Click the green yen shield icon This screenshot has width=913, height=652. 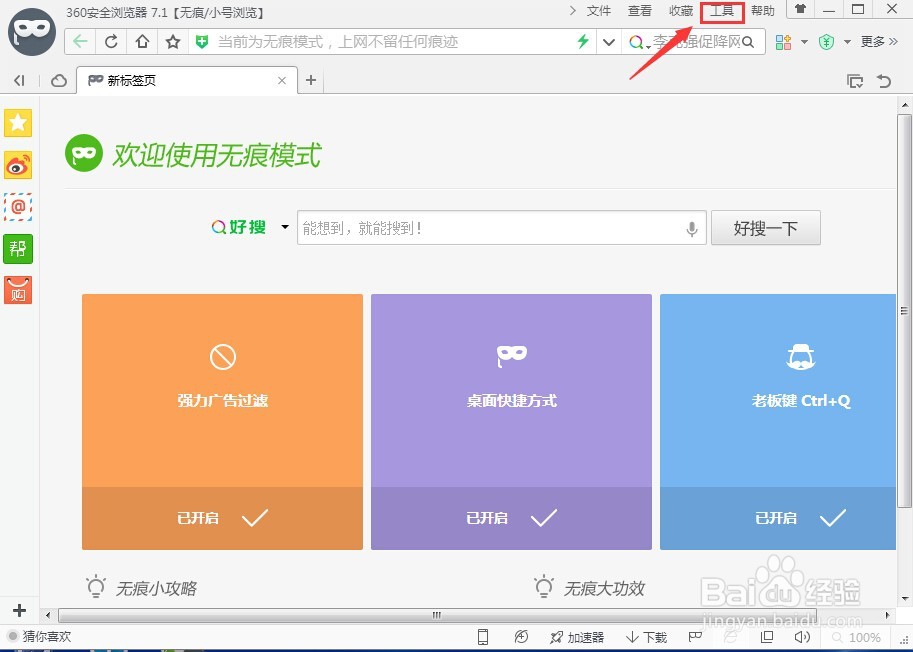tap(826, 42)
